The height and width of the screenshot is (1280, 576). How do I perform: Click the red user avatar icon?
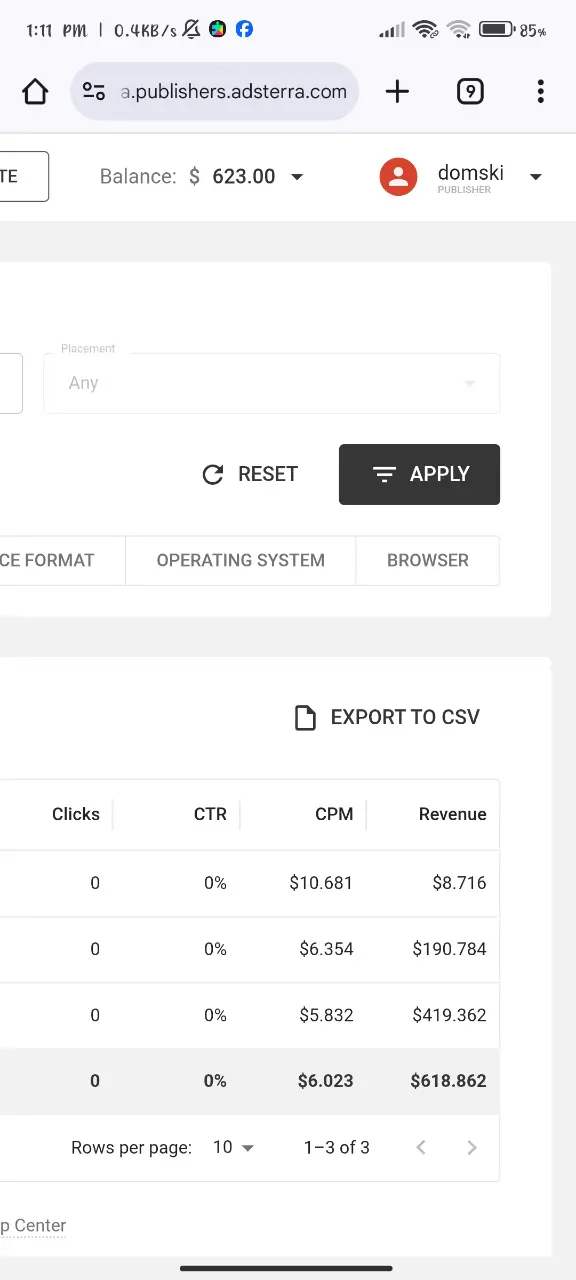coord(398,177)
